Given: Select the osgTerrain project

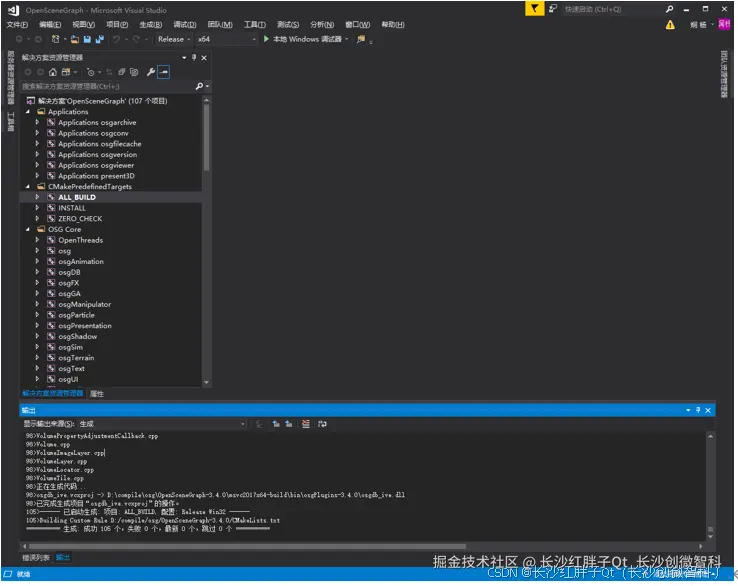Looking at the screenshot, I should (76, 358).
